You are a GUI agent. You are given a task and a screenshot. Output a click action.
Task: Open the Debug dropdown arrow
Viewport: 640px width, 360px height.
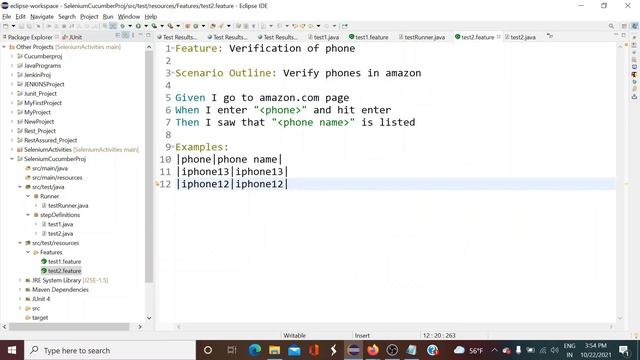130,26
